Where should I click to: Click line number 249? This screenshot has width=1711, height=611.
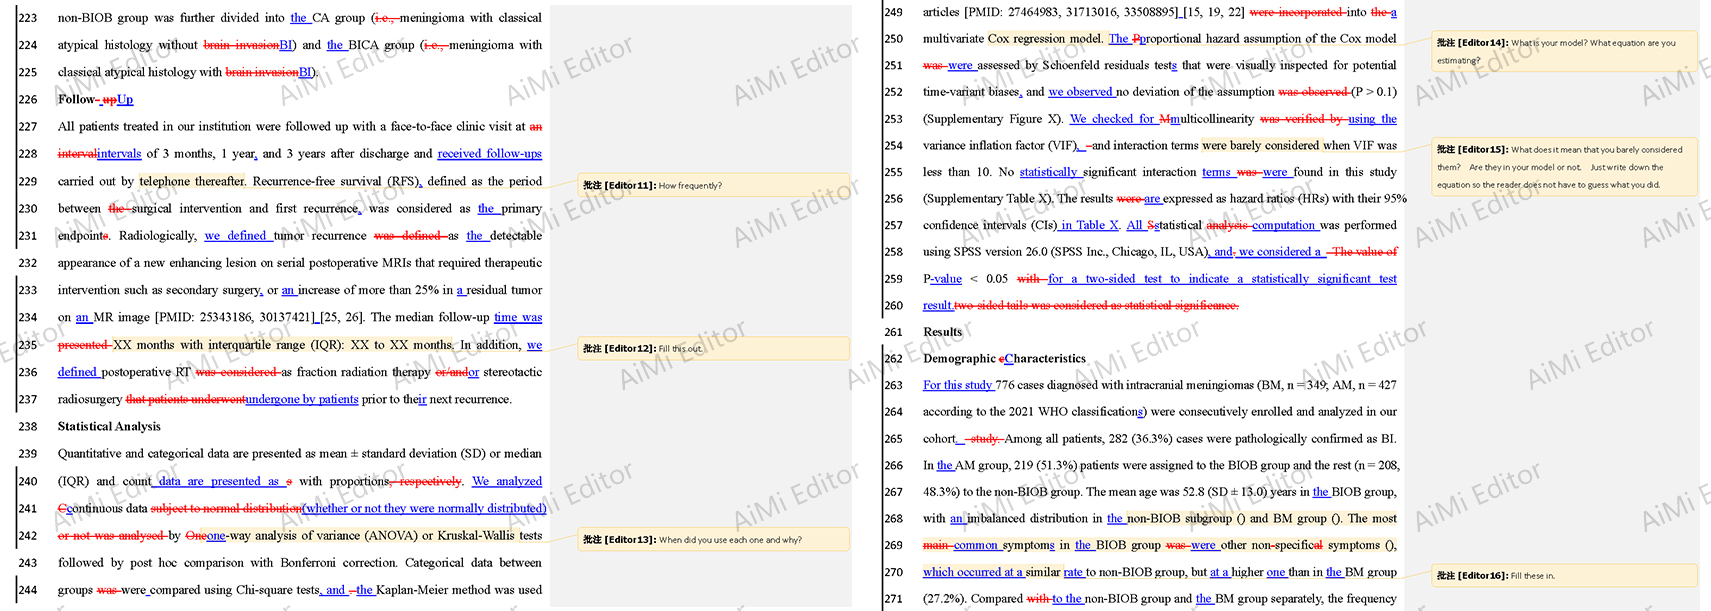click(893, 12)
